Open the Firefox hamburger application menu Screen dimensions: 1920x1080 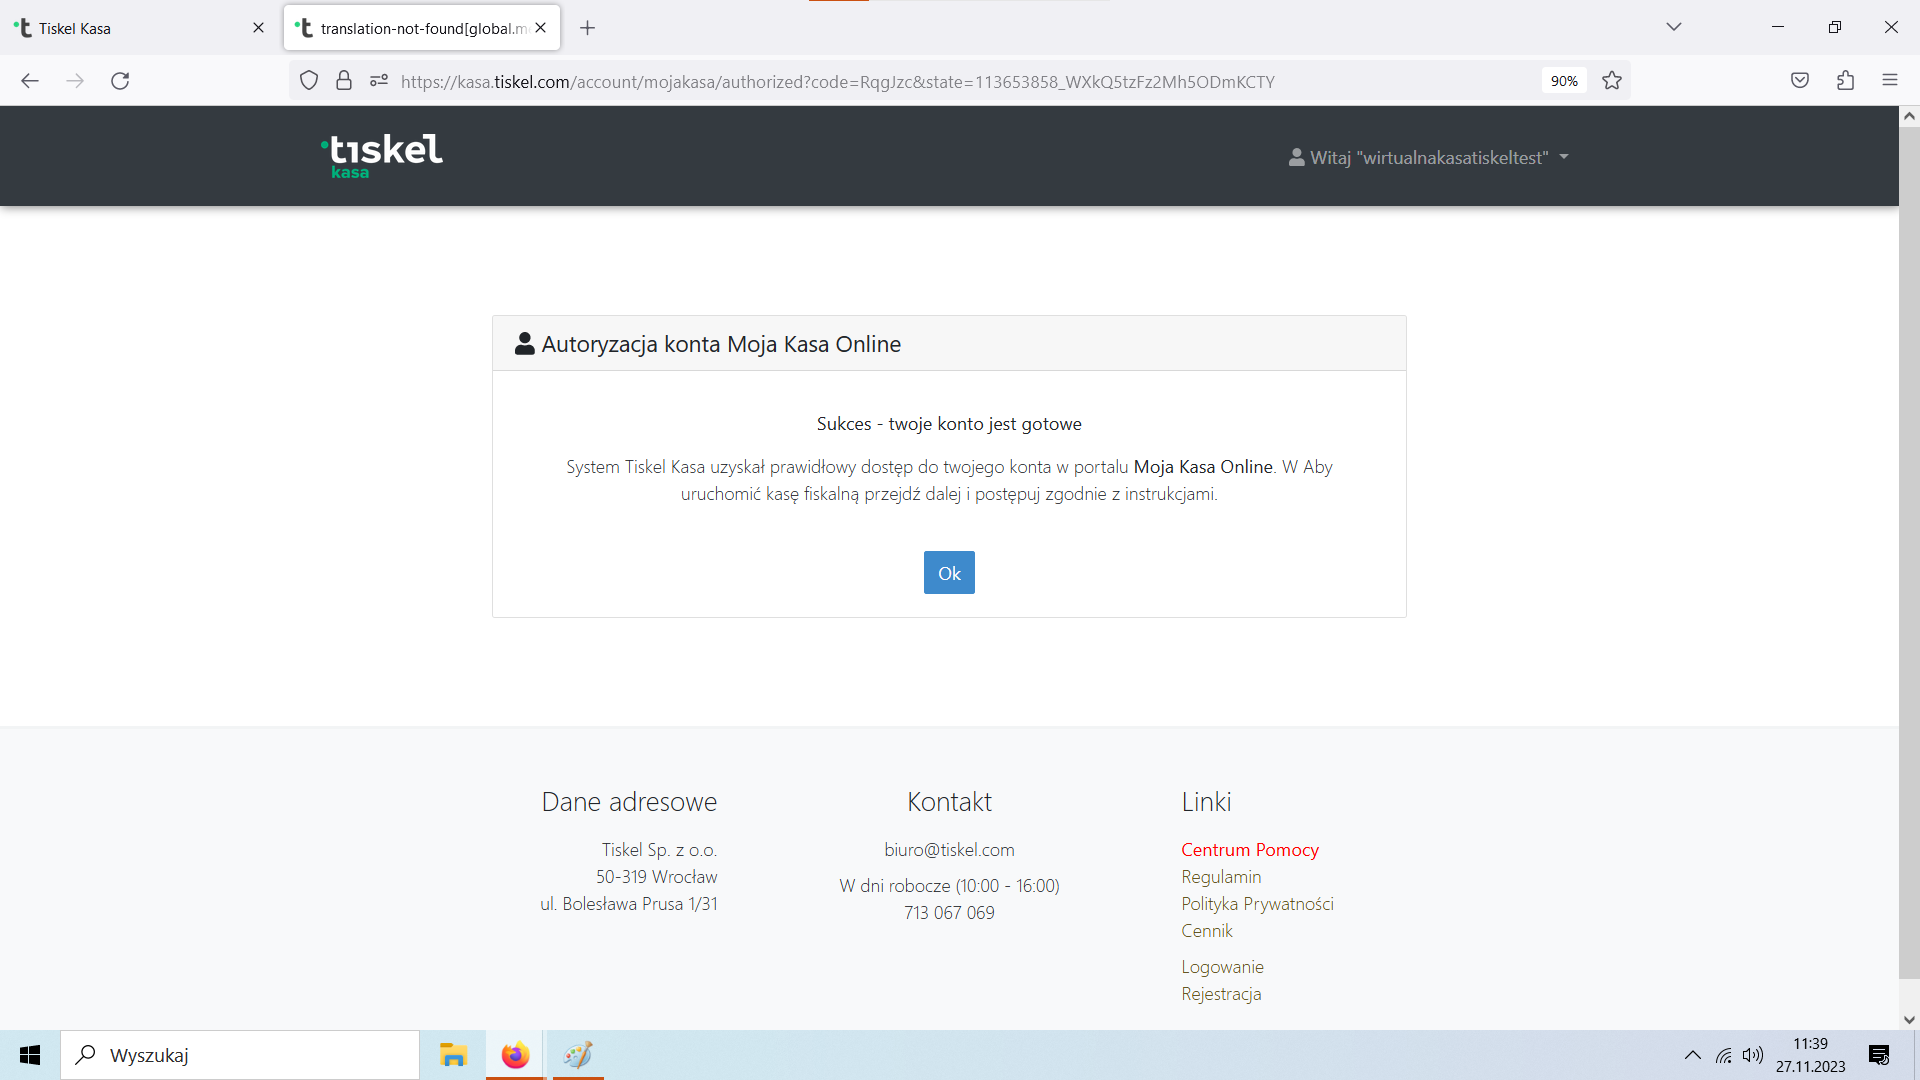point(1890,81)
